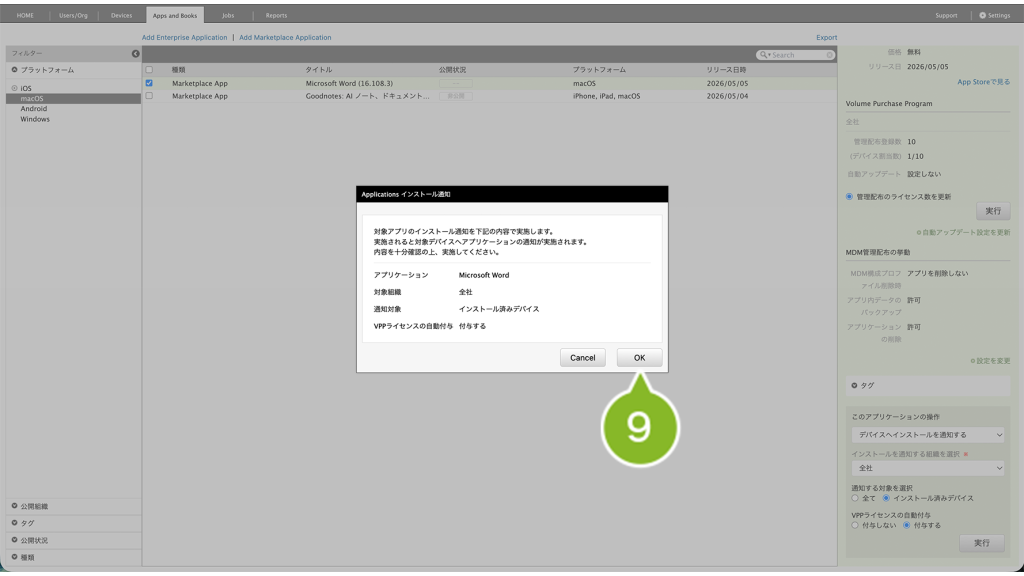This screenshot has height=576, width=1024.
Task: Select Windows in the platform filter
Action: click(x=35, y=120)
